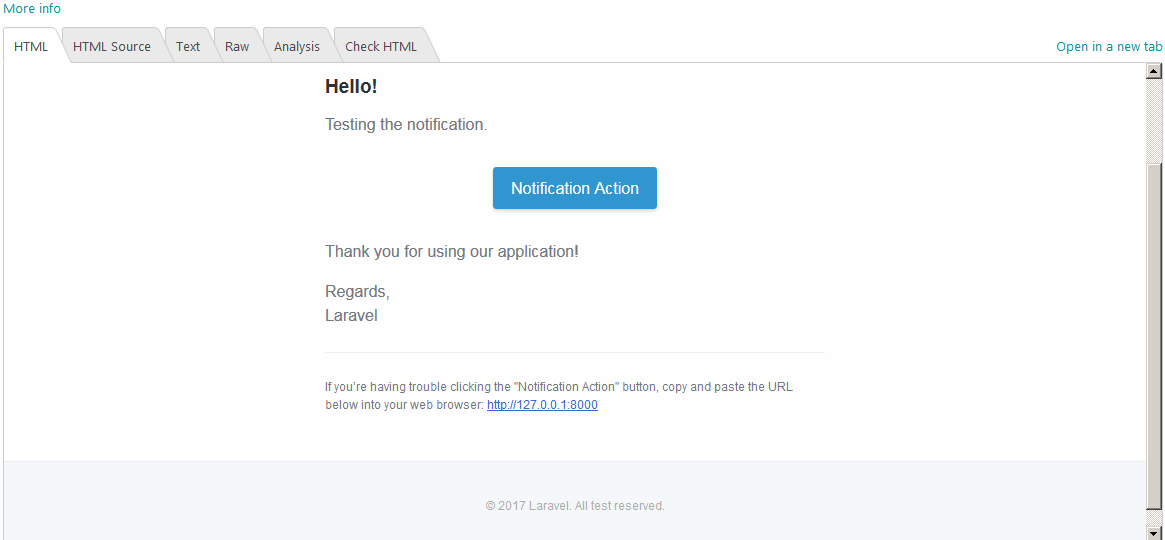The width and height of the screenshot is (1165, 540).
Task: Click Open in a new tab link
Action: tap(1109, 47)
